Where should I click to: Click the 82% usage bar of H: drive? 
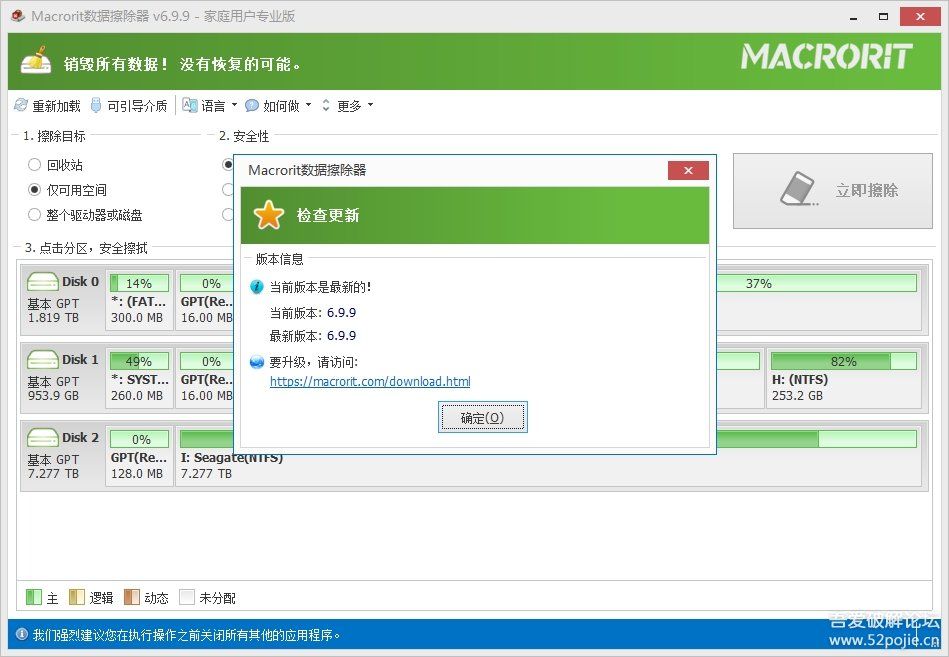tap(844, 361)
